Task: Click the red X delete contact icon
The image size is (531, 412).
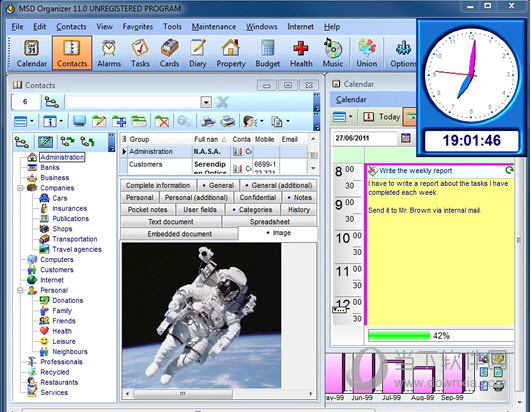Action: click(x=162, y=121)
